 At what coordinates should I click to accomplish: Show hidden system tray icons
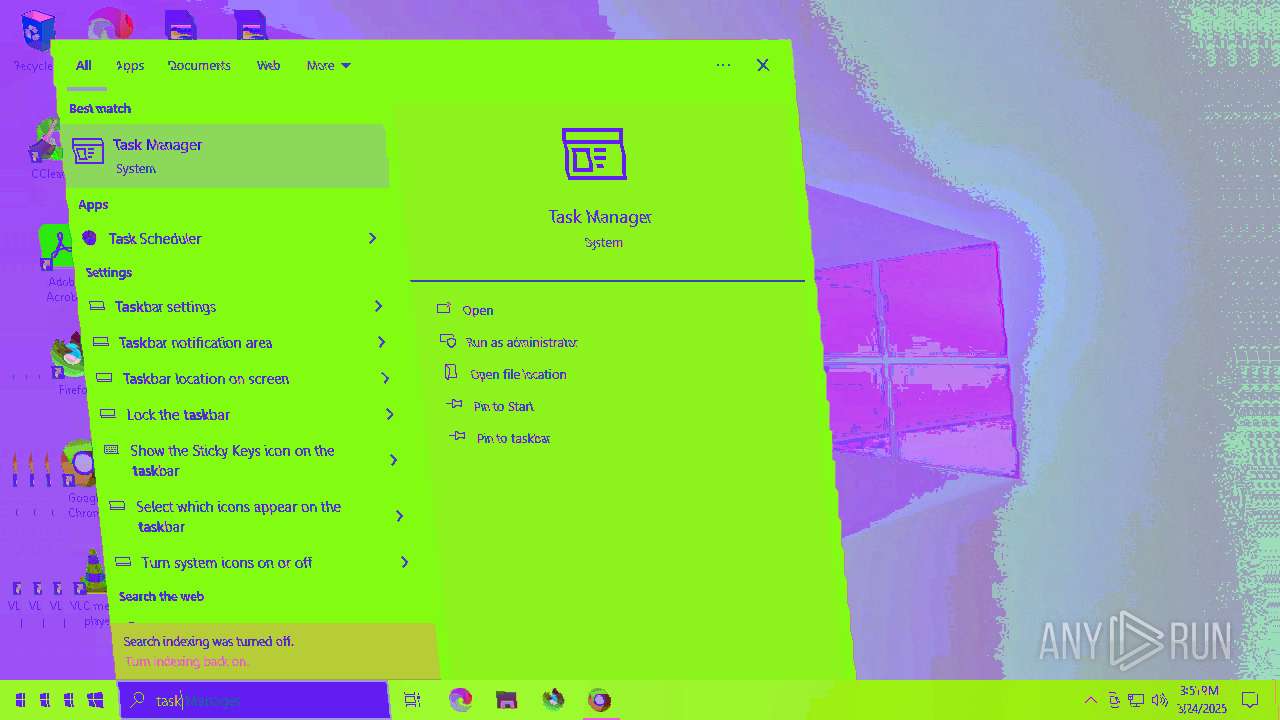pos(1090,700)
